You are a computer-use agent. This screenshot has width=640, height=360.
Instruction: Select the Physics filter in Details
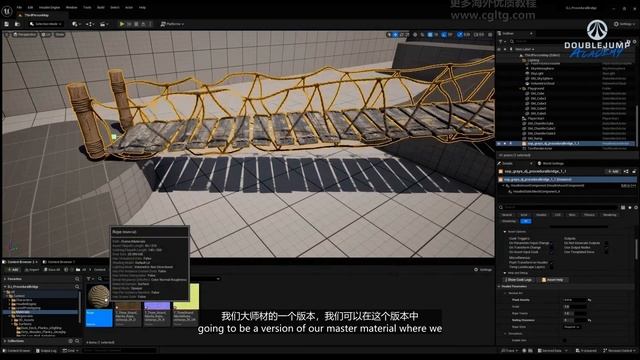(x=589, y=215)
